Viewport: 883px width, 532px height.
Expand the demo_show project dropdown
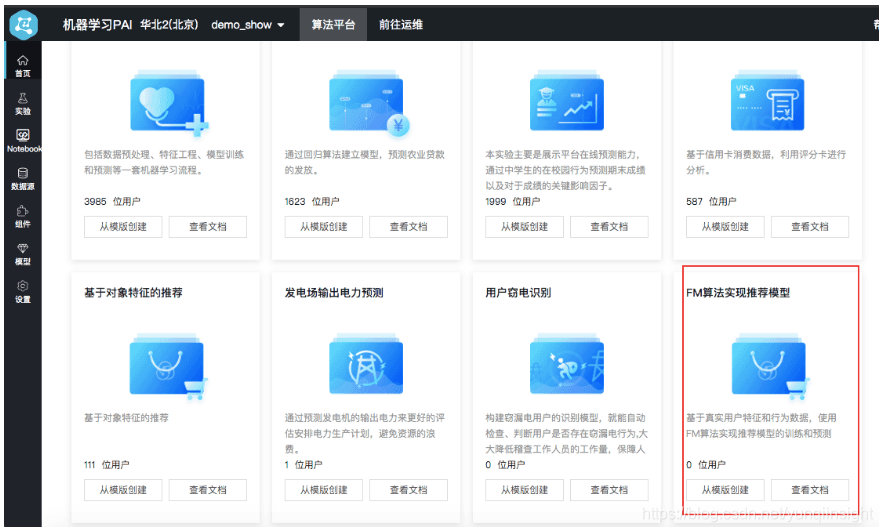(x=248, y=25)
